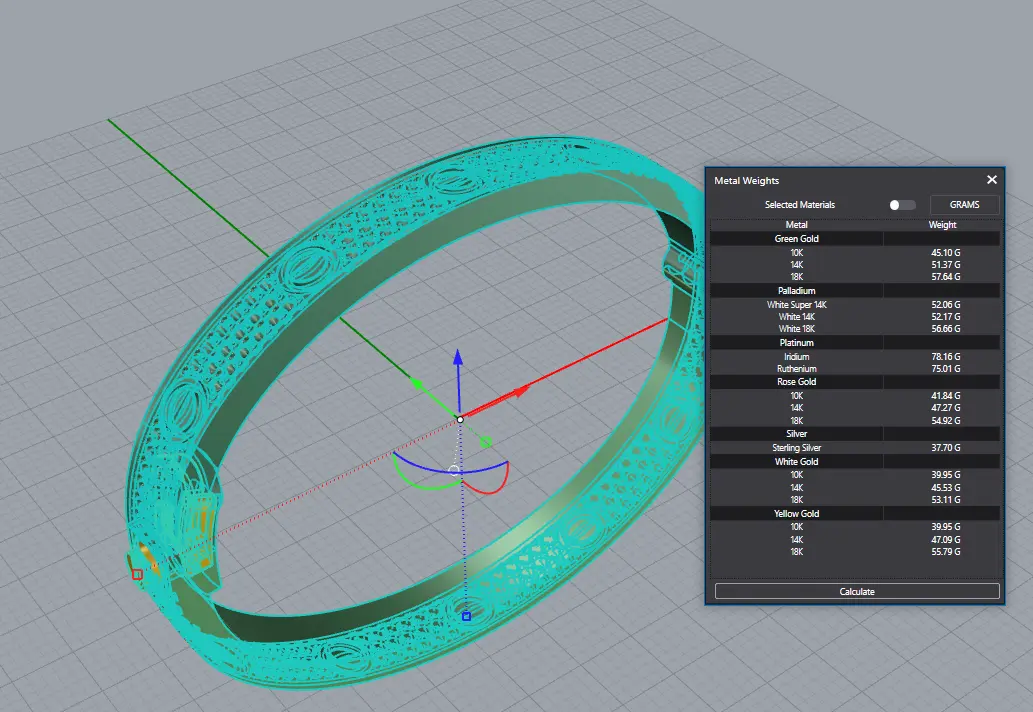Click the Weight column header
Viewport: 1033px width, 712px height.
tap(942, 225)
